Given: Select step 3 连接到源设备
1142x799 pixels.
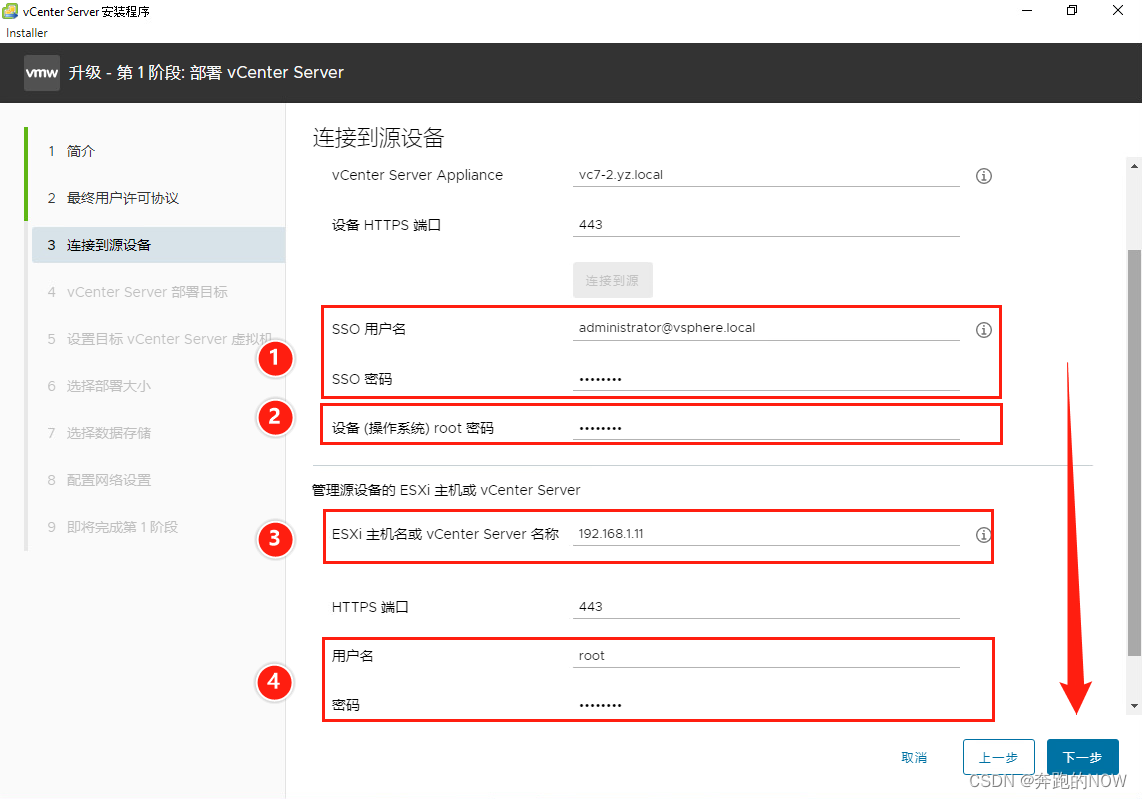Looking at the screenshot, I should click(157, 245).
